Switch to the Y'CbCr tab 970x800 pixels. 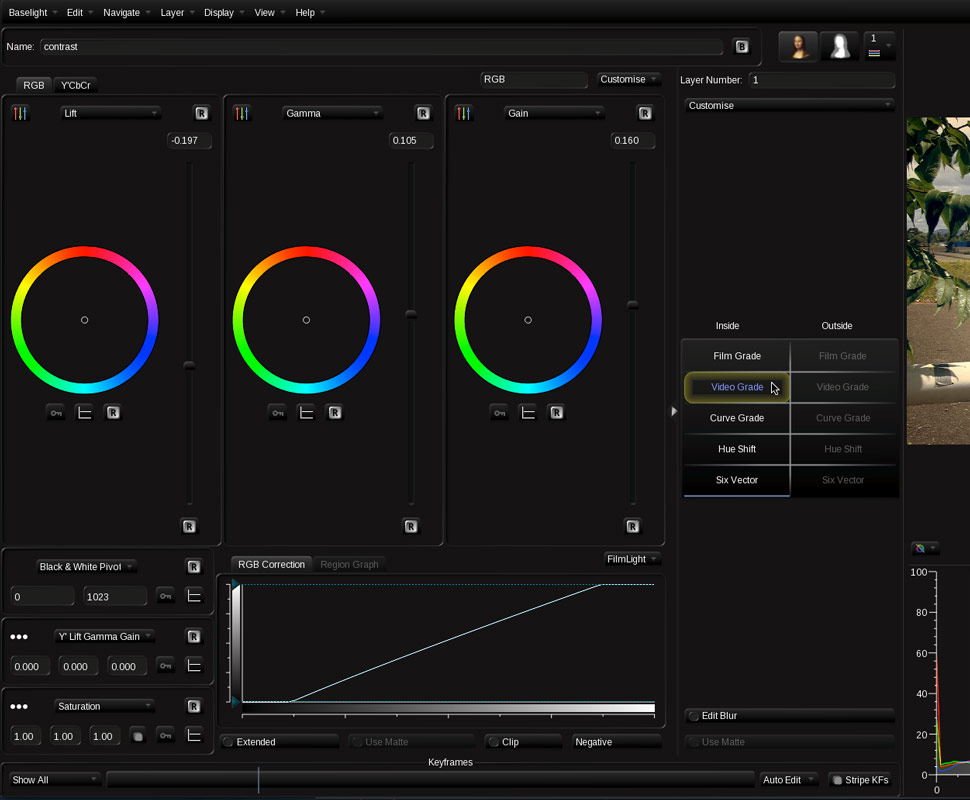(76, 86)
